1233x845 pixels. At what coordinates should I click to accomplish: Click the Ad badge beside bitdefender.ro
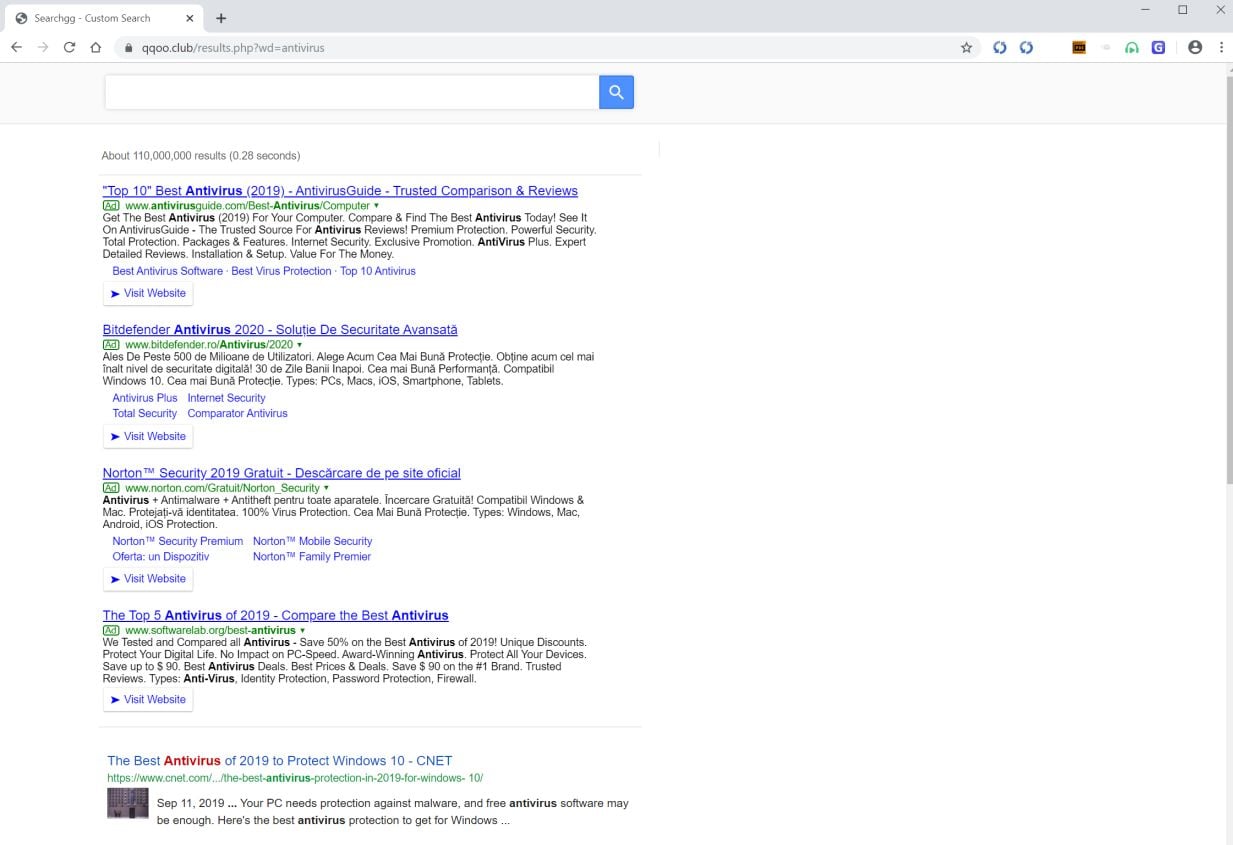tap(111, 345)
